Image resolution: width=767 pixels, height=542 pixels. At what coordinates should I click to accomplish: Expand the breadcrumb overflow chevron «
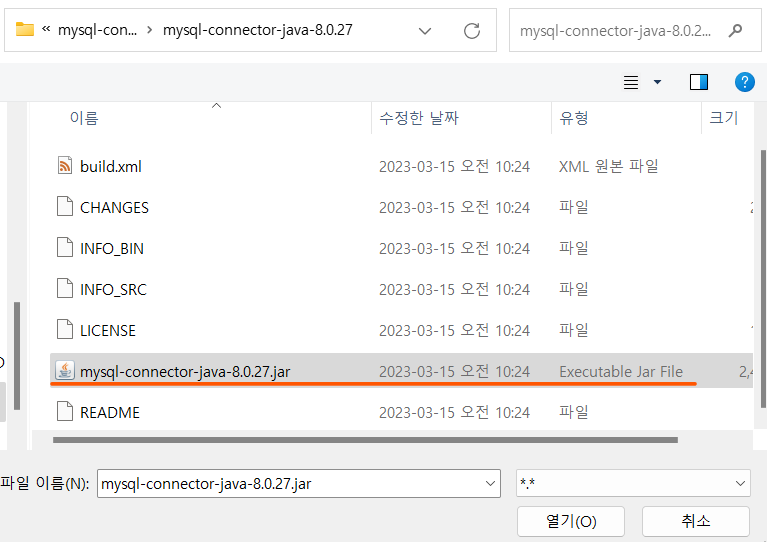point(46,29)
